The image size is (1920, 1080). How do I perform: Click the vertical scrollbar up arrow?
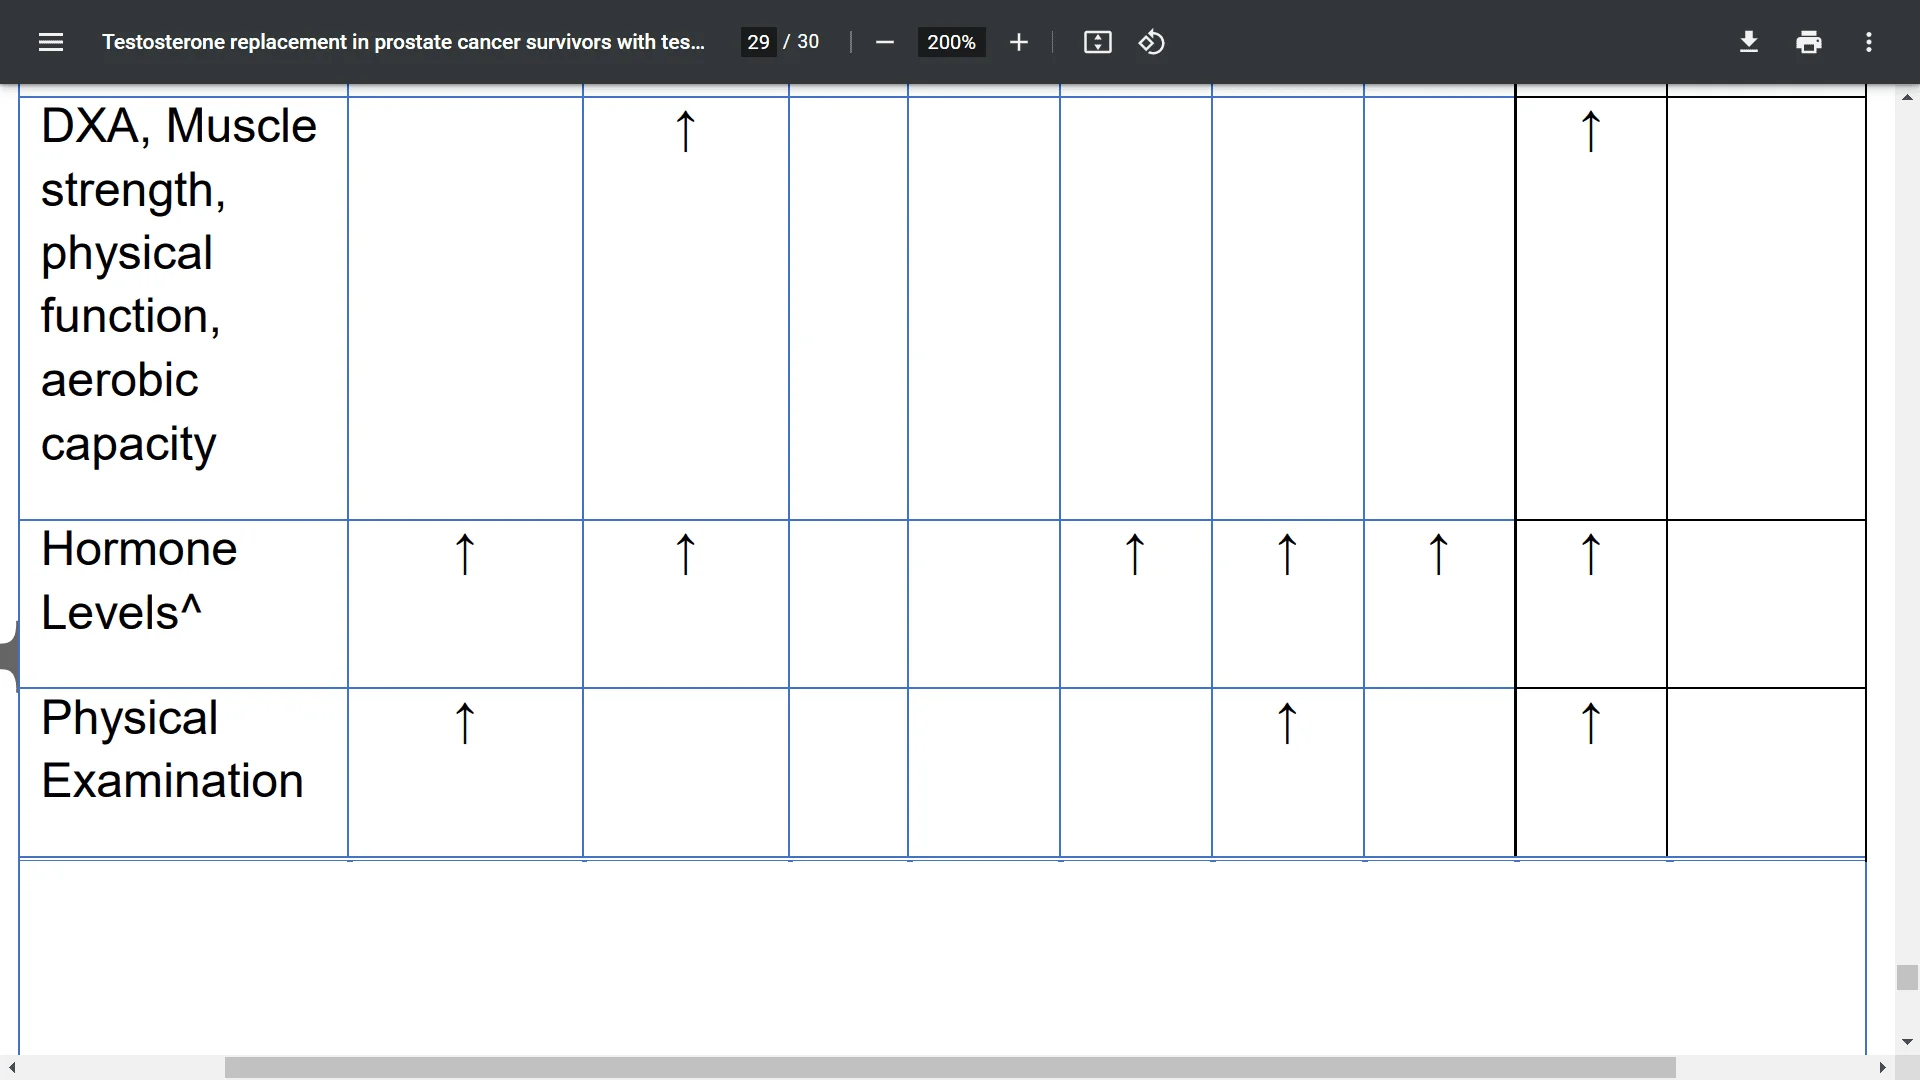(x=1907, y=97)
